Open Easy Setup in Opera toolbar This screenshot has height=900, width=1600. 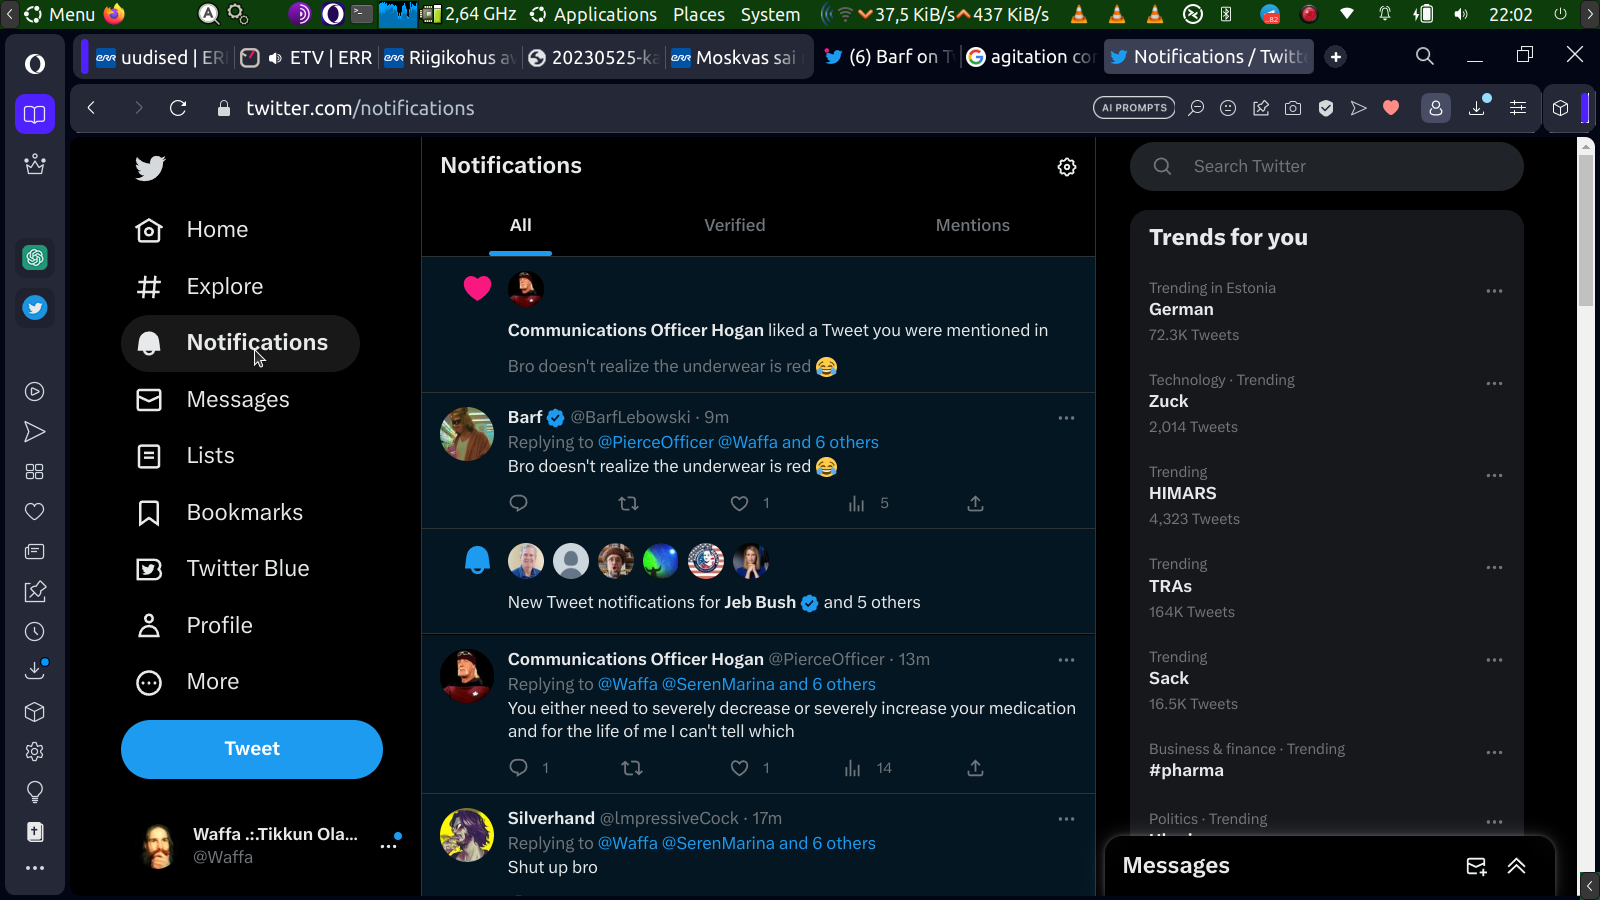[x=1518, y=108]
